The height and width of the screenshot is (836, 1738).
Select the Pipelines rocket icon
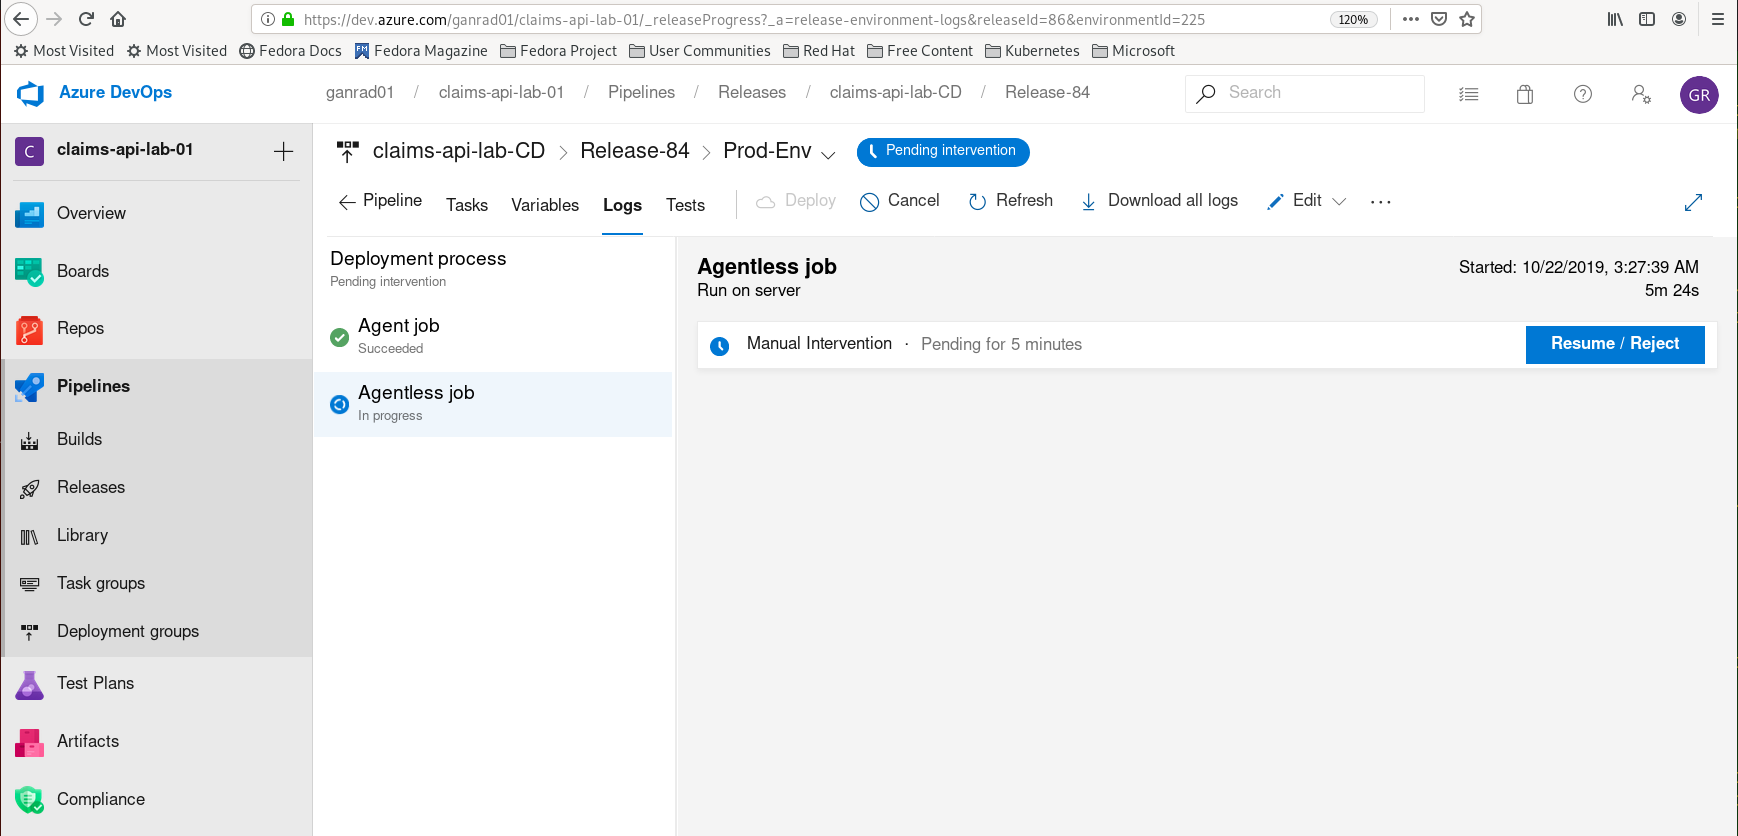(x=29, y=387)
